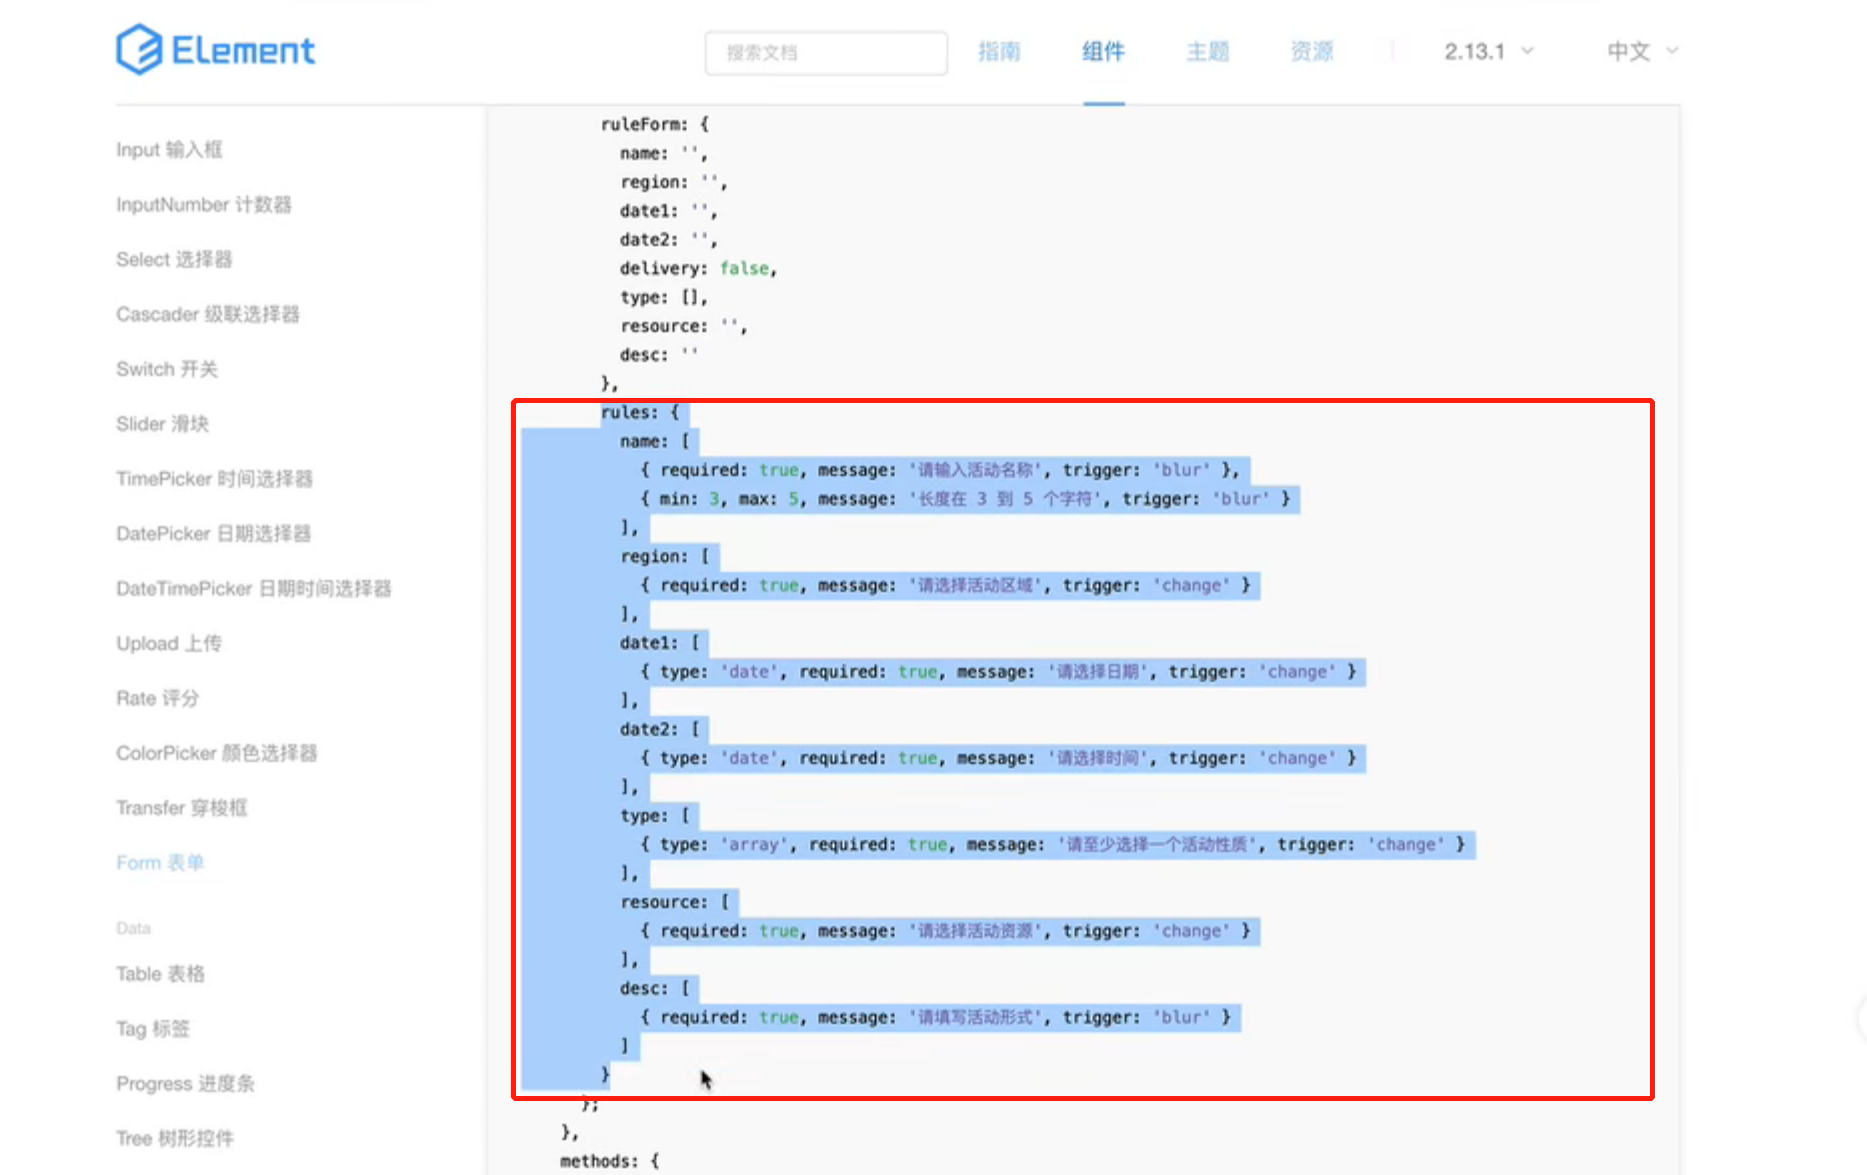This screenshot has width=1867, height=1175.
Task: Open DateTimePicker 日期时间选择器 in sidebar
Action: coord(254,589)
